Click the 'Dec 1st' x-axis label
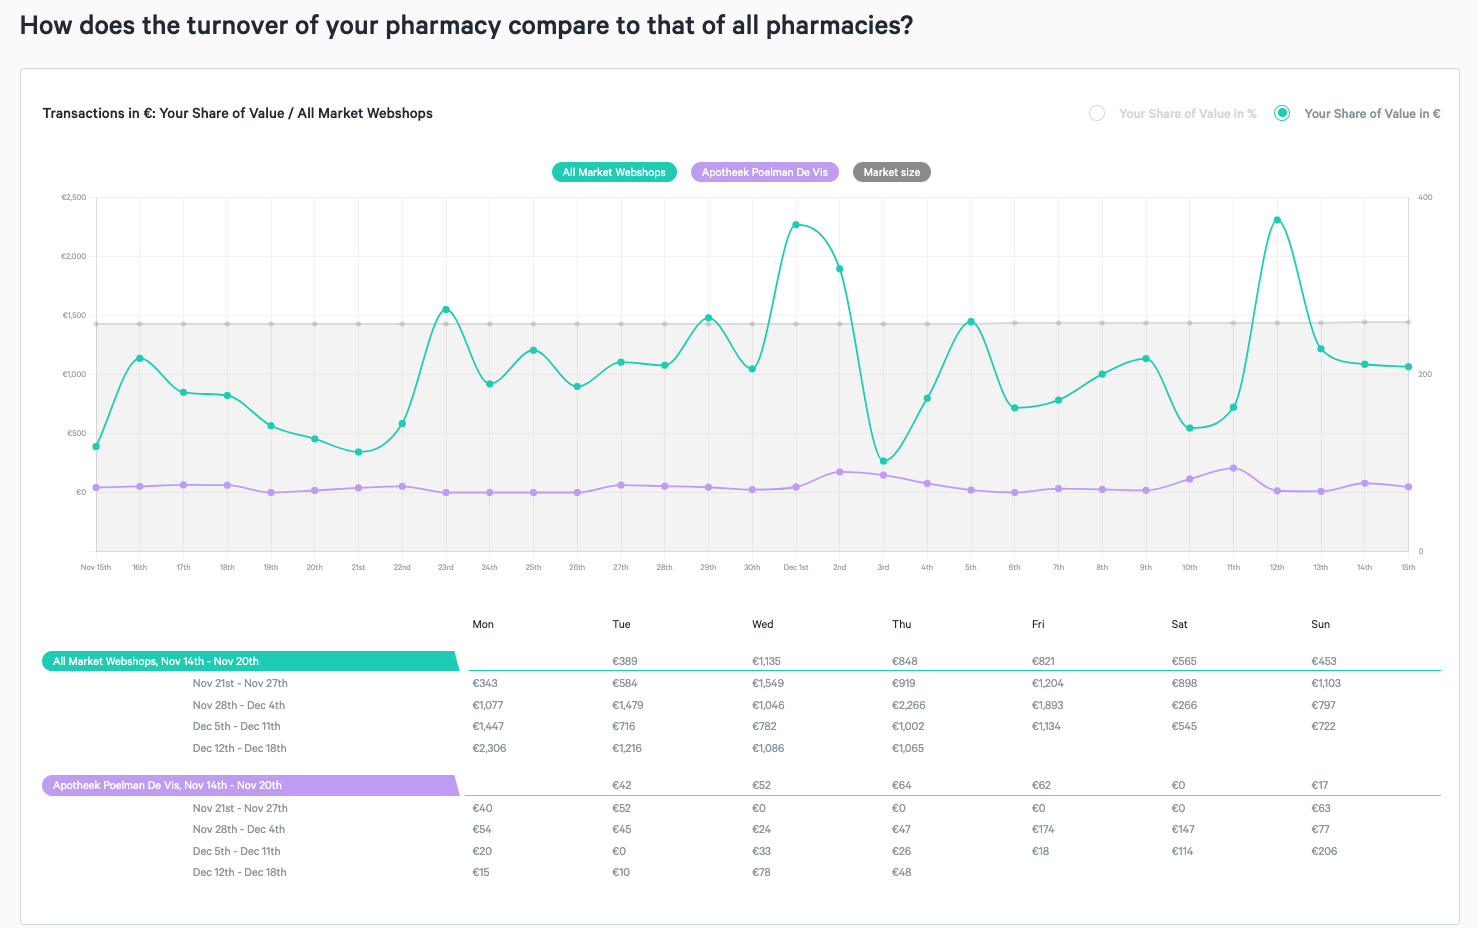Viewport: 1479px width, 928px height. tap(796, 567)
